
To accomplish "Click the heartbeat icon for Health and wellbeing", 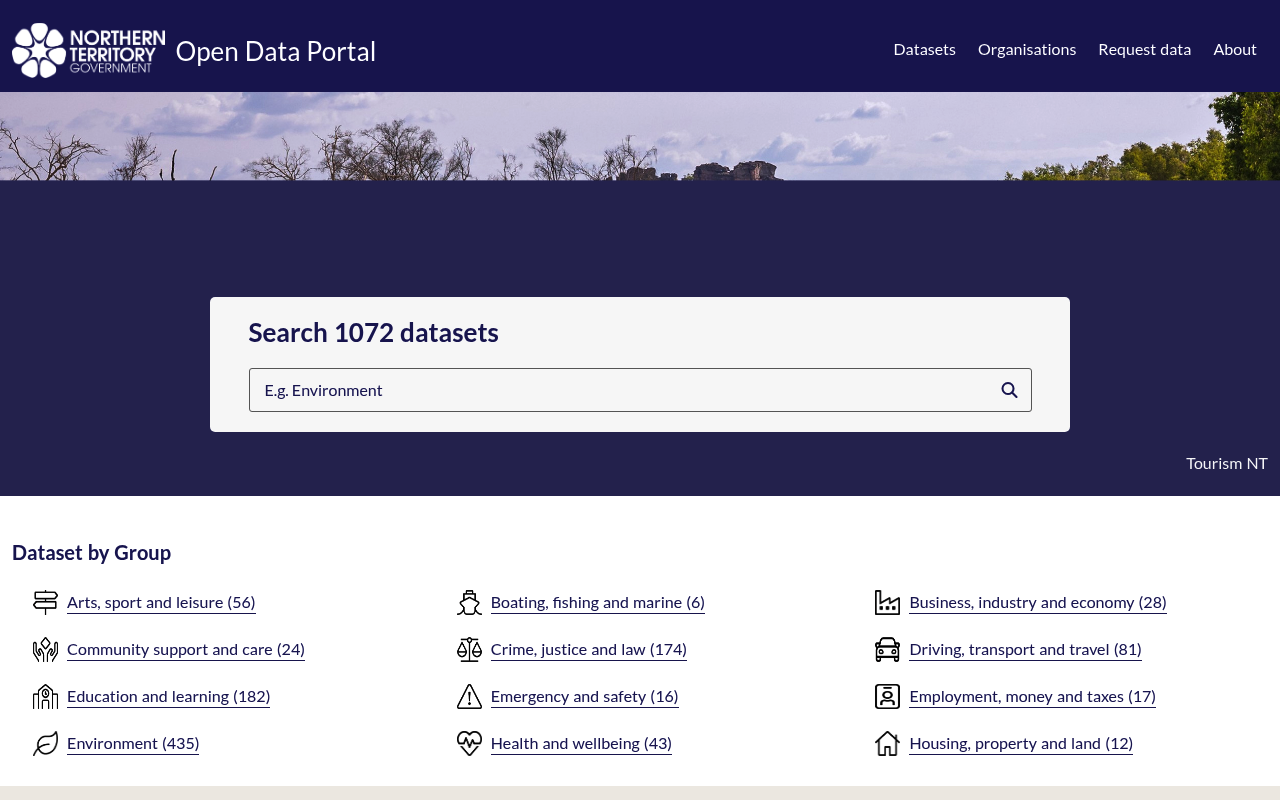I will click(x=469, y=743).
